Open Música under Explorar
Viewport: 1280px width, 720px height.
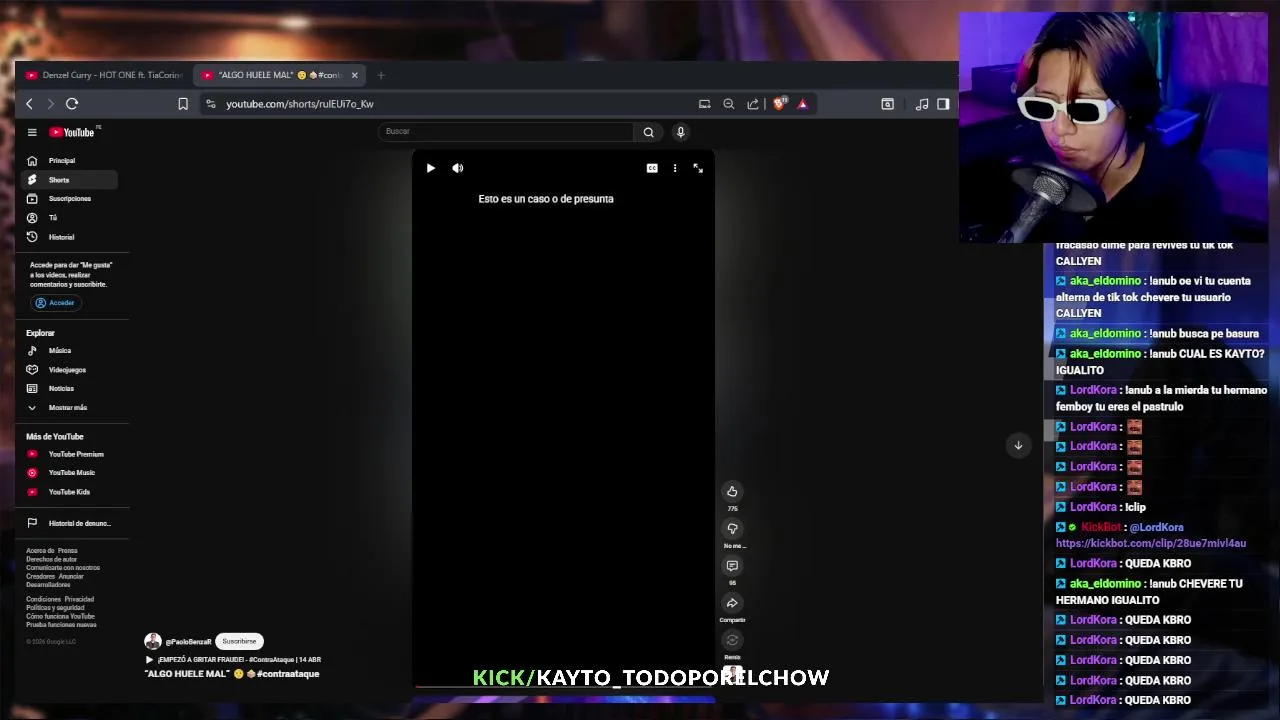(69, 351)
